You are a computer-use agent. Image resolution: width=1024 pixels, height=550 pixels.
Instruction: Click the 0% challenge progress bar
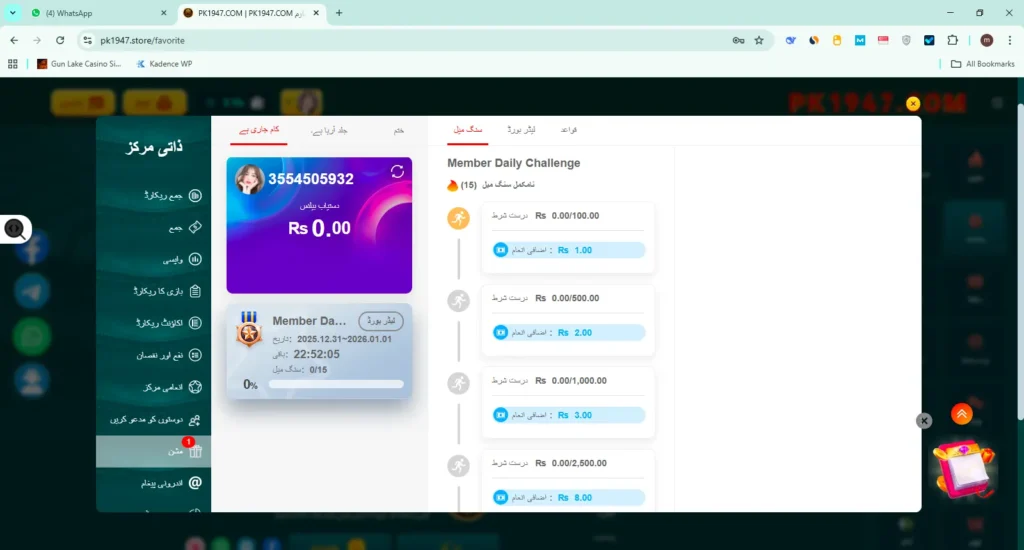pyautogui.click(x=336, y=384)
